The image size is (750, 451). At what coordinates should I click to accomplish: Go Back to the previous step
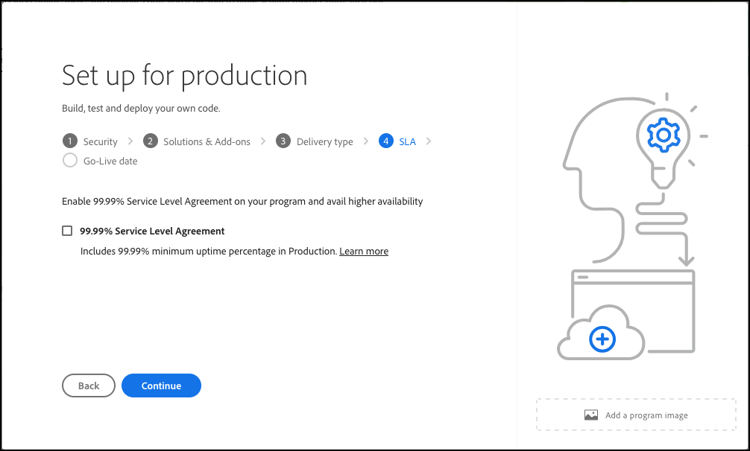tap(88, 385)
